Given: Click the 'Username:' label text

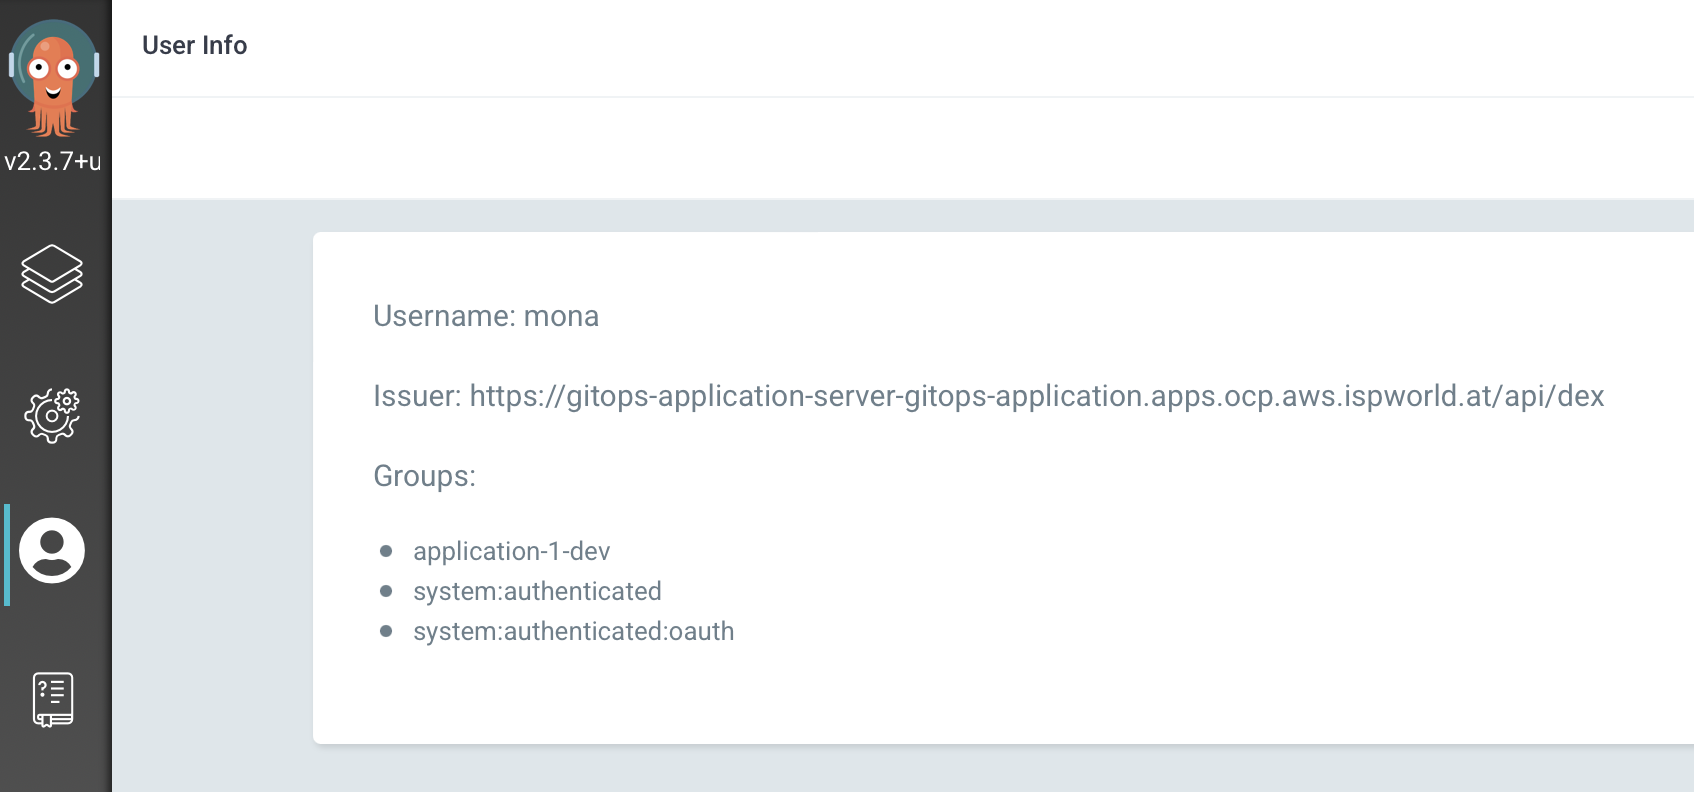Looking at the screenshot, I should pos(444,316).
